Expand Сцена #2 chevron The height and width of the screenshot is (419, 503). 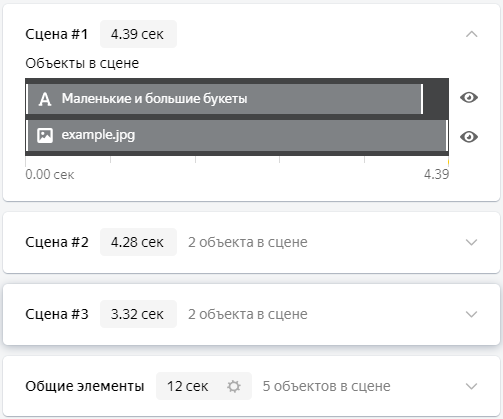click(x=471, y=242)
